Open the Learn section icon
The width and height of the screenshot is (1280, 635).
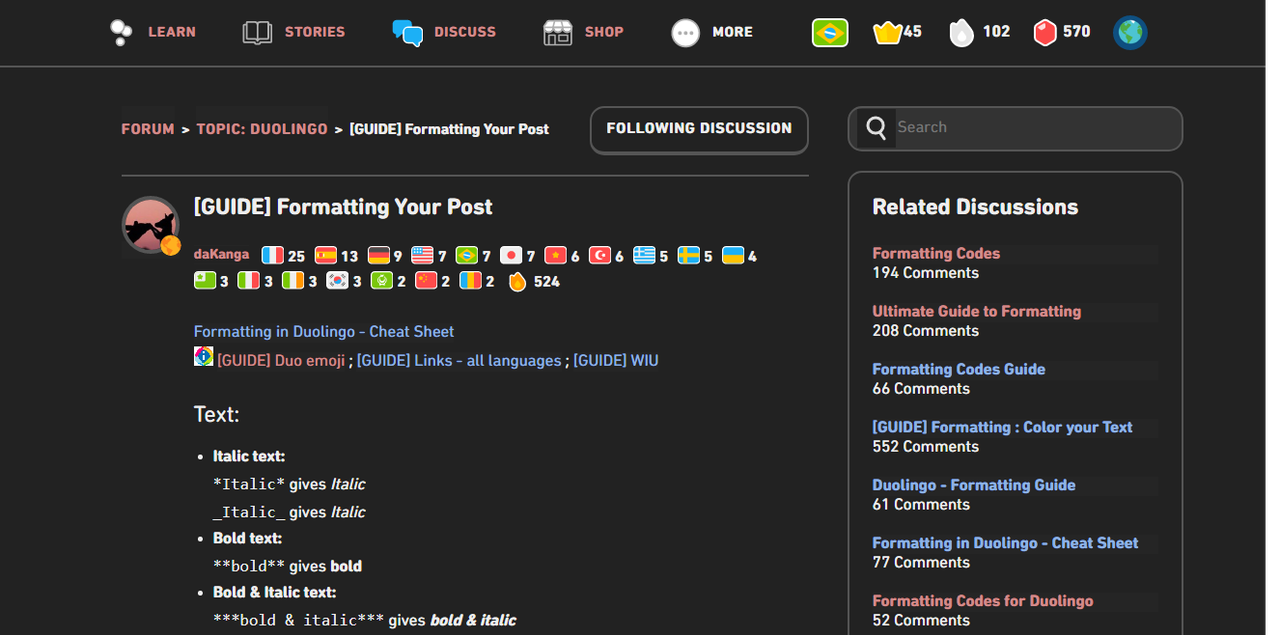tap(121, 33)
